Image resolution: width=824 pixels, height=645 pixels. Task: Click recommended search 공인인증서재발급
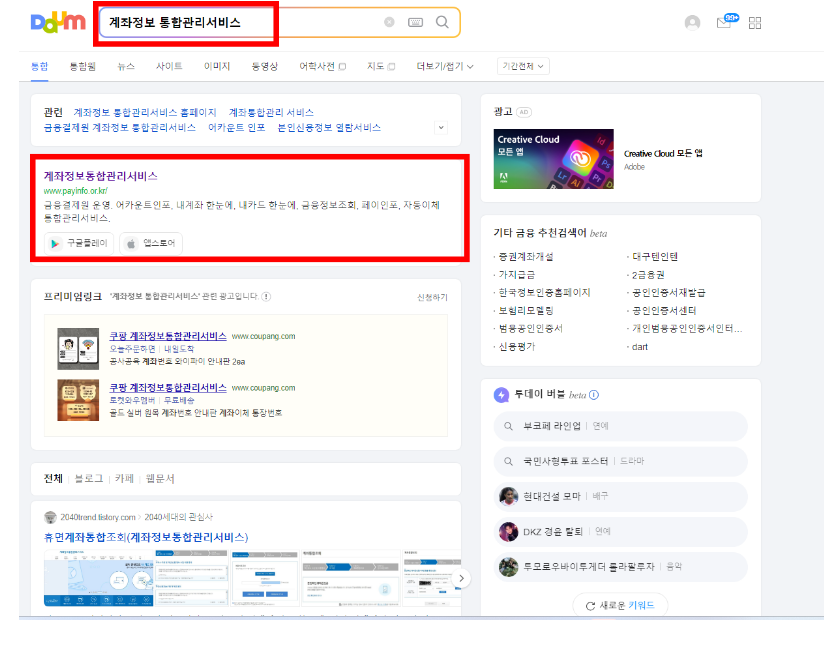pyautogui.click(x=668, y=293)
